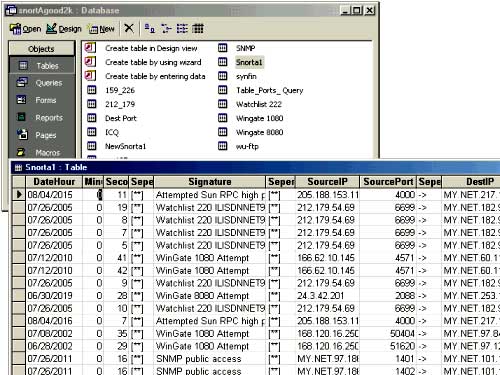Click the New button in Database toolbar
The image size is (500, 375).
tap(101, 29)
